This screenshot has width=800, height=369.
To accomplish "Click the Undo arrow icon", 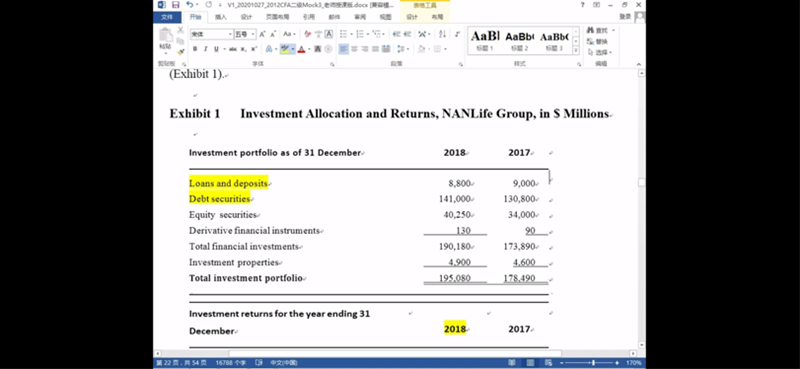I will point(189,5).
